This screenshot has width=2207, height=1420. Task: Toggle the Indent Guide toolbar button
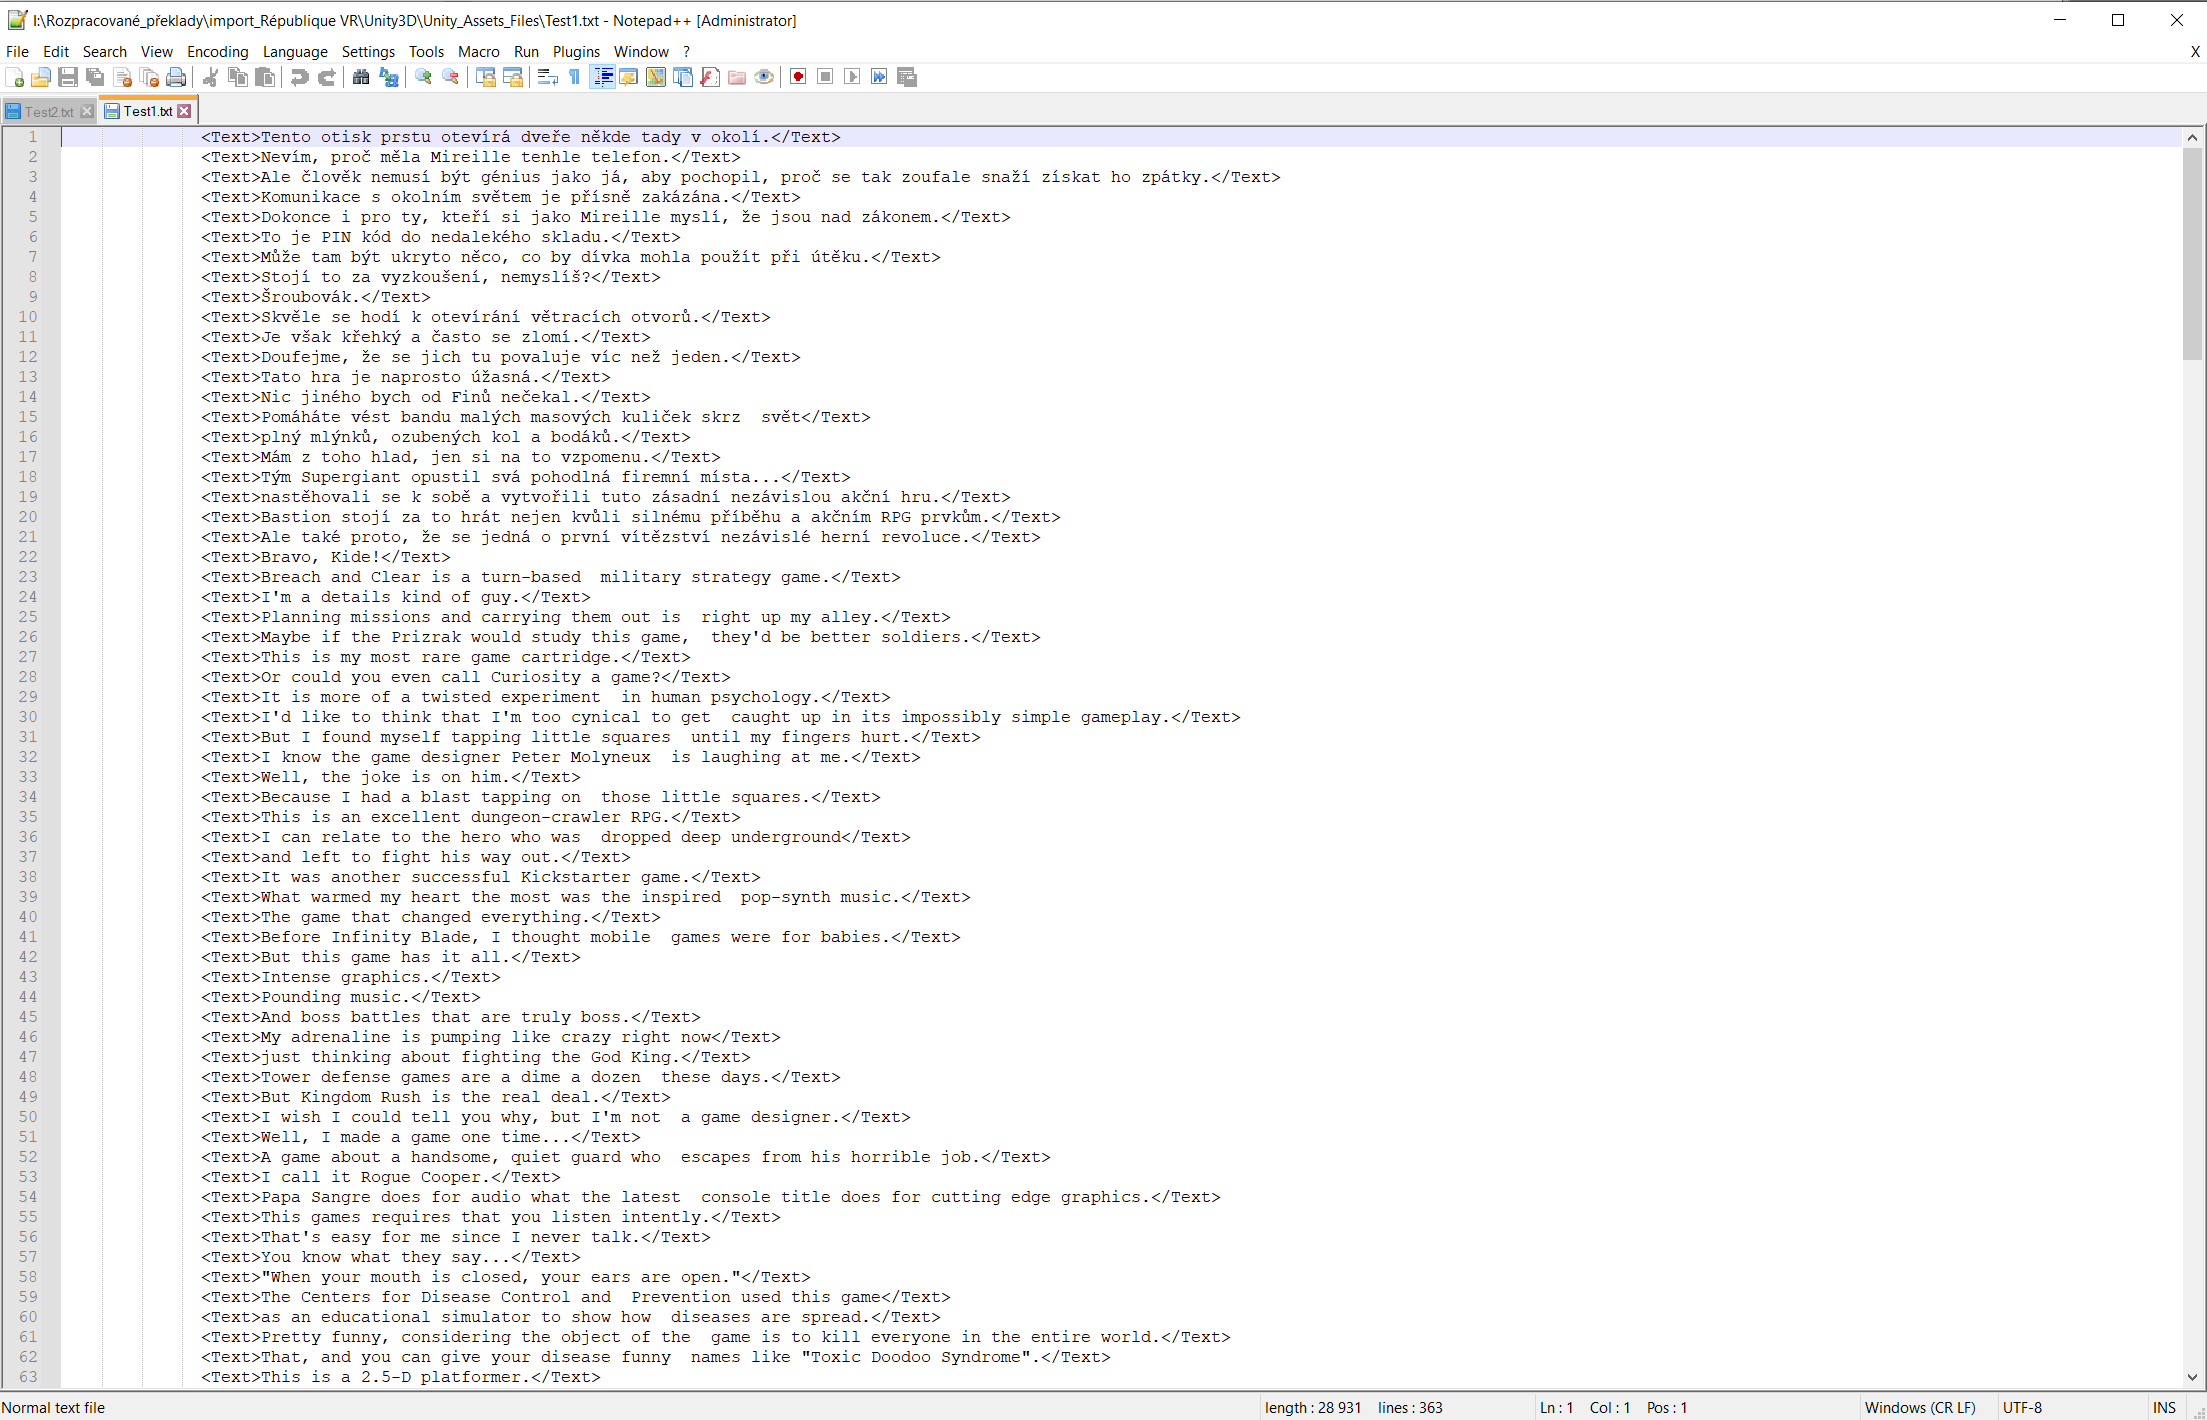602,77
